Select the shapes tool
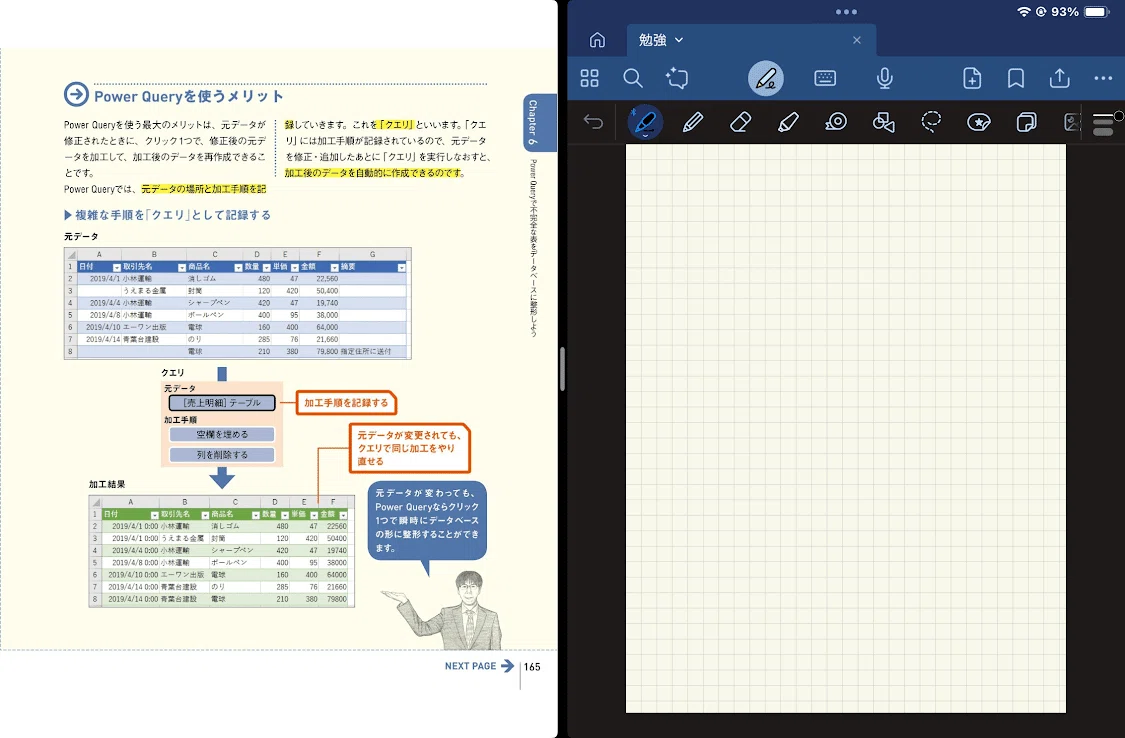 pos(883,122)
